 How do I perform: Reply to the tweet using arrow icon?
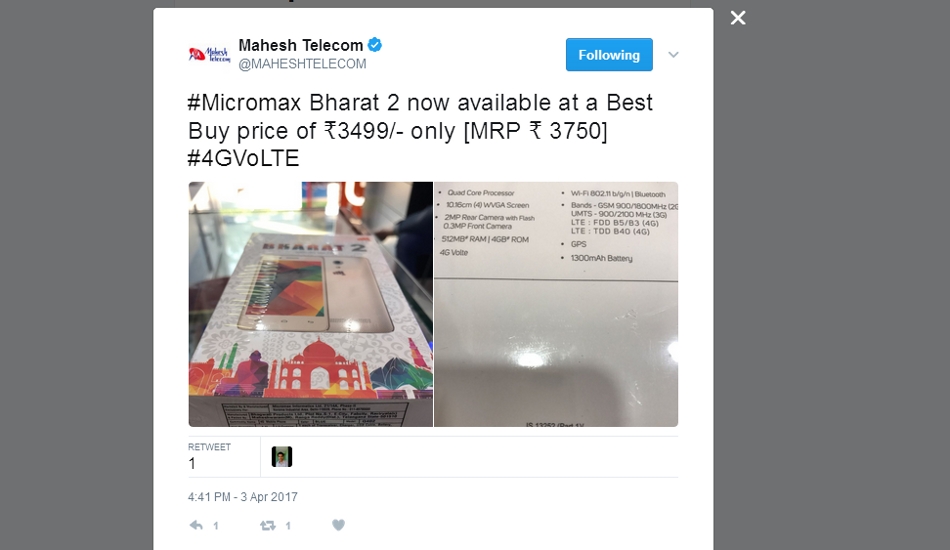click(196, 525)
